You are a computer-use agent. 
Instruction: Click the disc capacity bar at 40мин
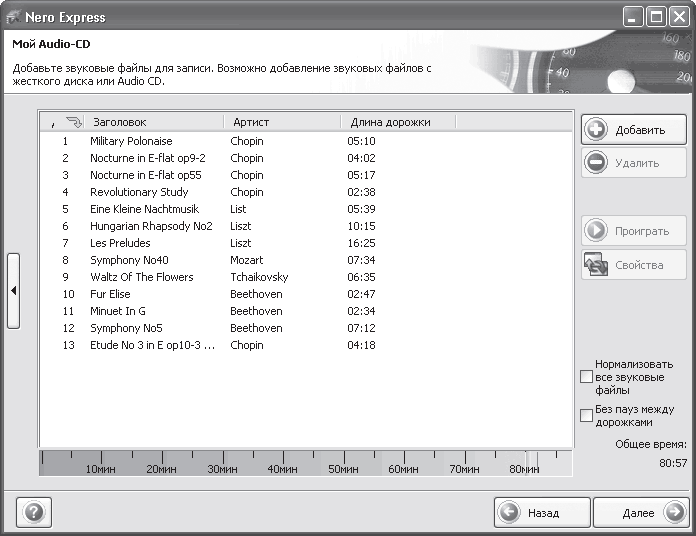point(283,463)
